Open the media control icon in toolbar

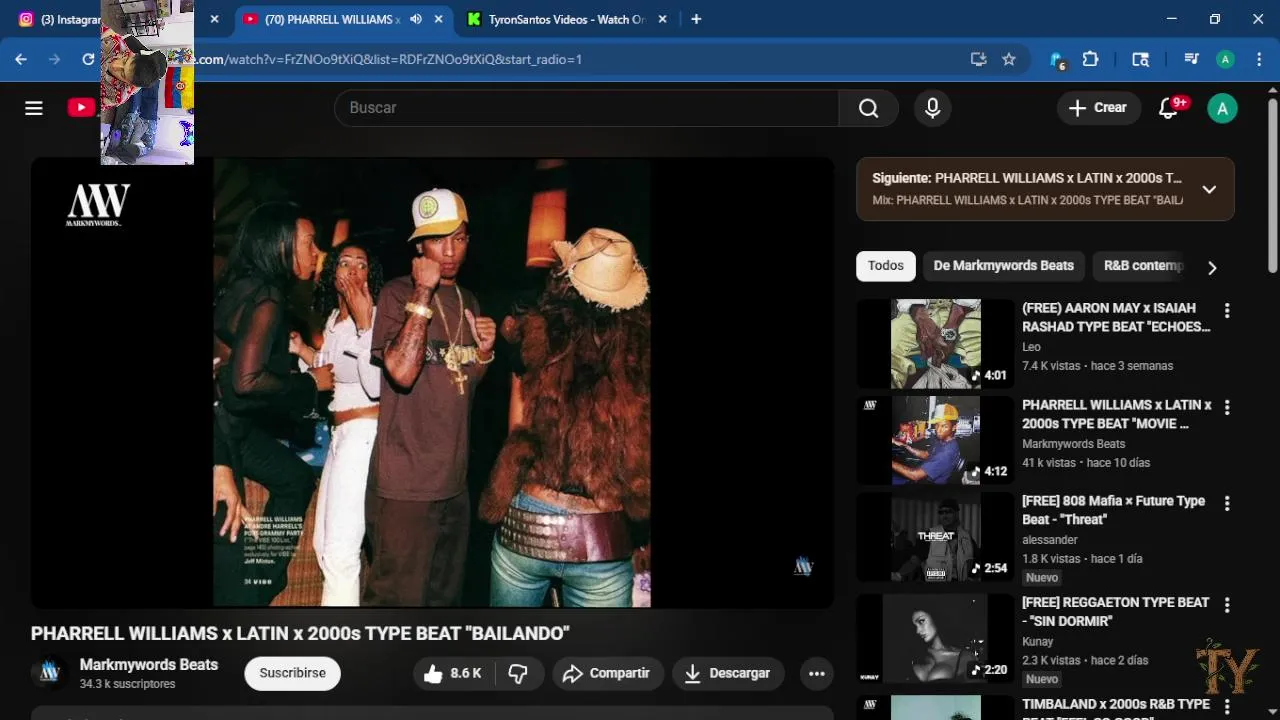point(1190,59)
